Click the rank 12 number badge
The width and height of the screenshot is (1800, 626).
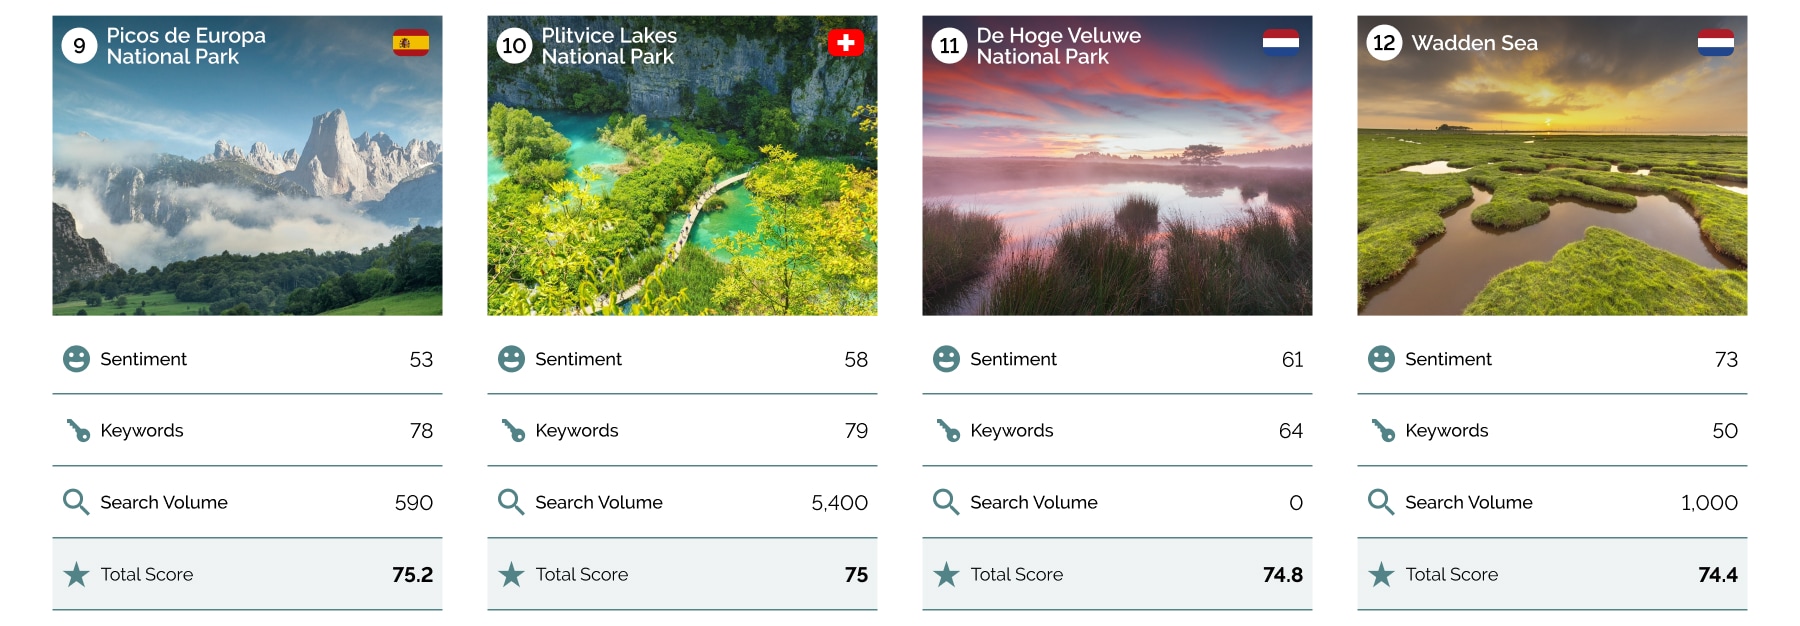[1384, 43]
